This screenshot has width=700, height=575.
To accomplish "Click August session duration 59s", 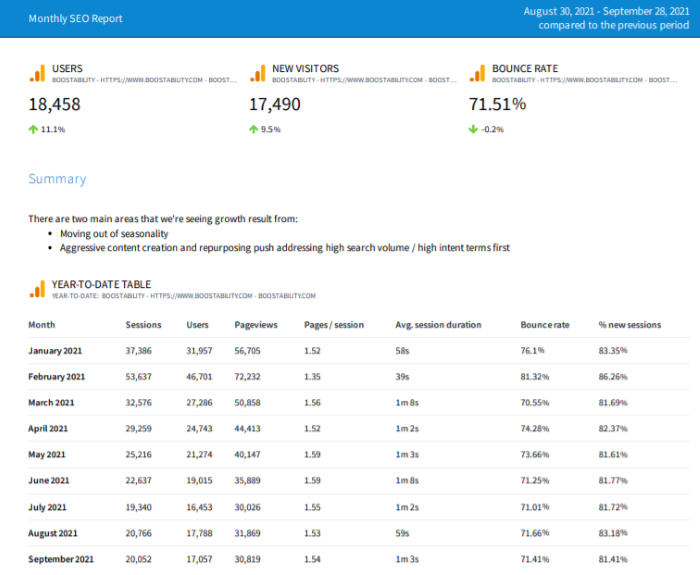I will tap(402, 533).
